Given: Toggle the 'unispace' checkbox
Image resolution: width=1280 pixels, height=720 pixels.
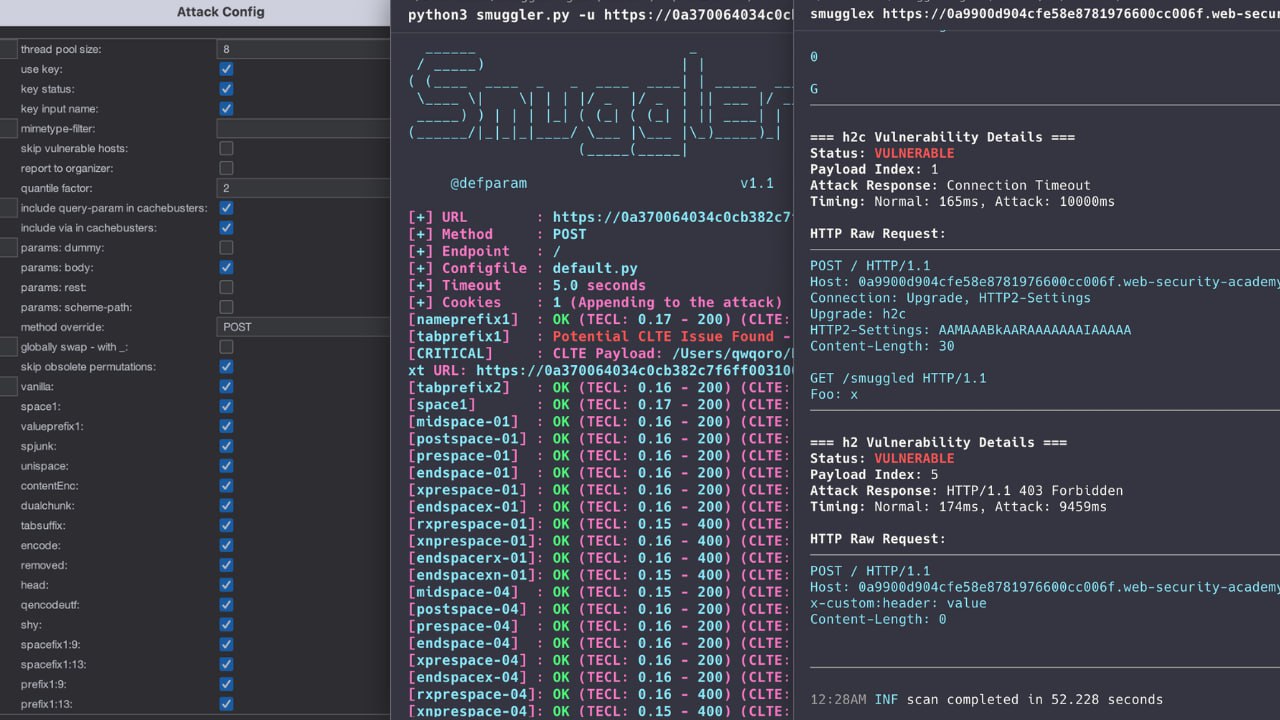Looking at the screenshot, I should pos(226,466).
